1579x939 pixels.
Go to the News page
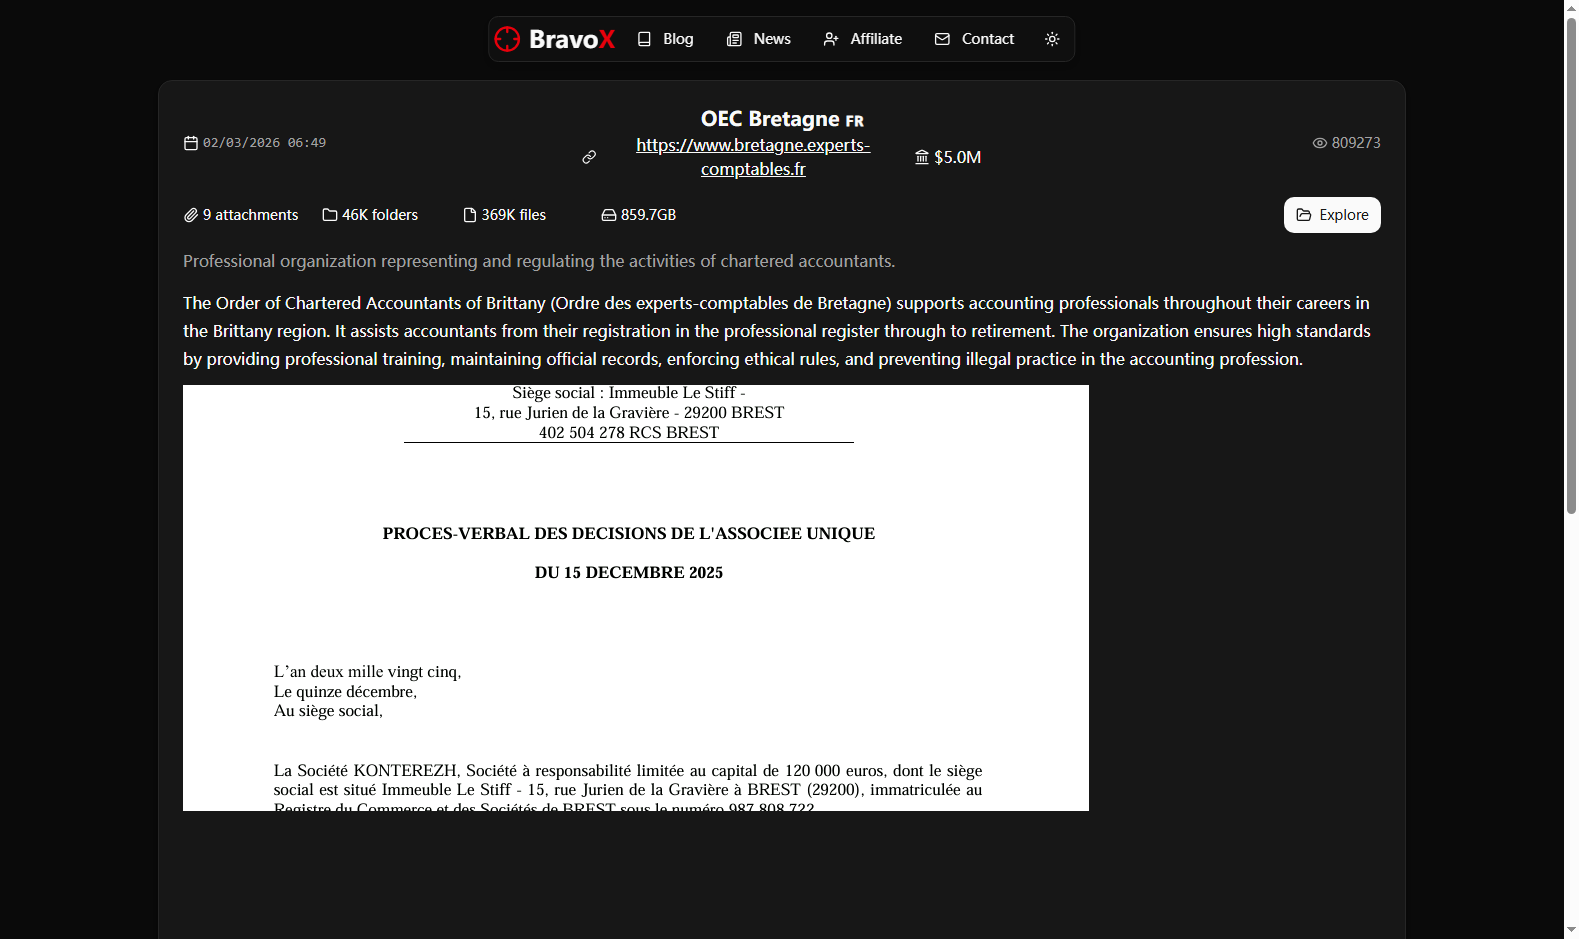(x=758, y=39)
